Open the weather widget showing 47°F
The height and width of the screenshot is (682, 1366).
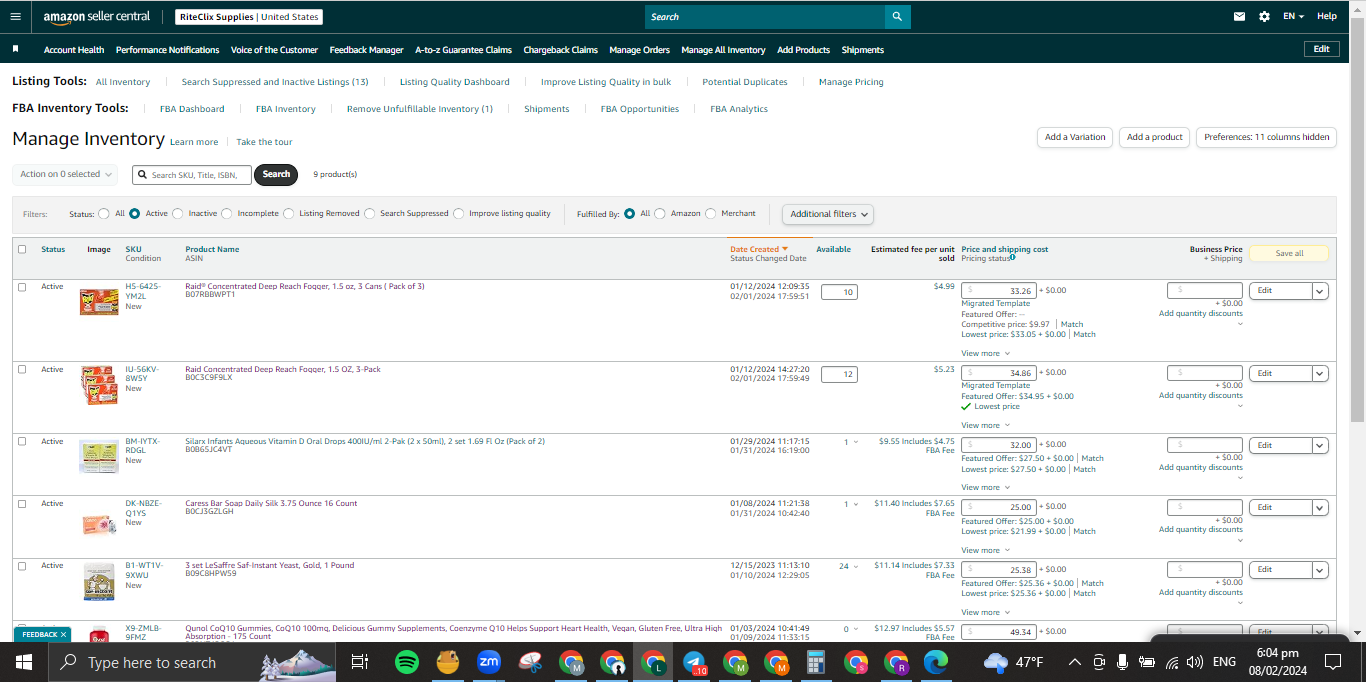click(1014, 662)
